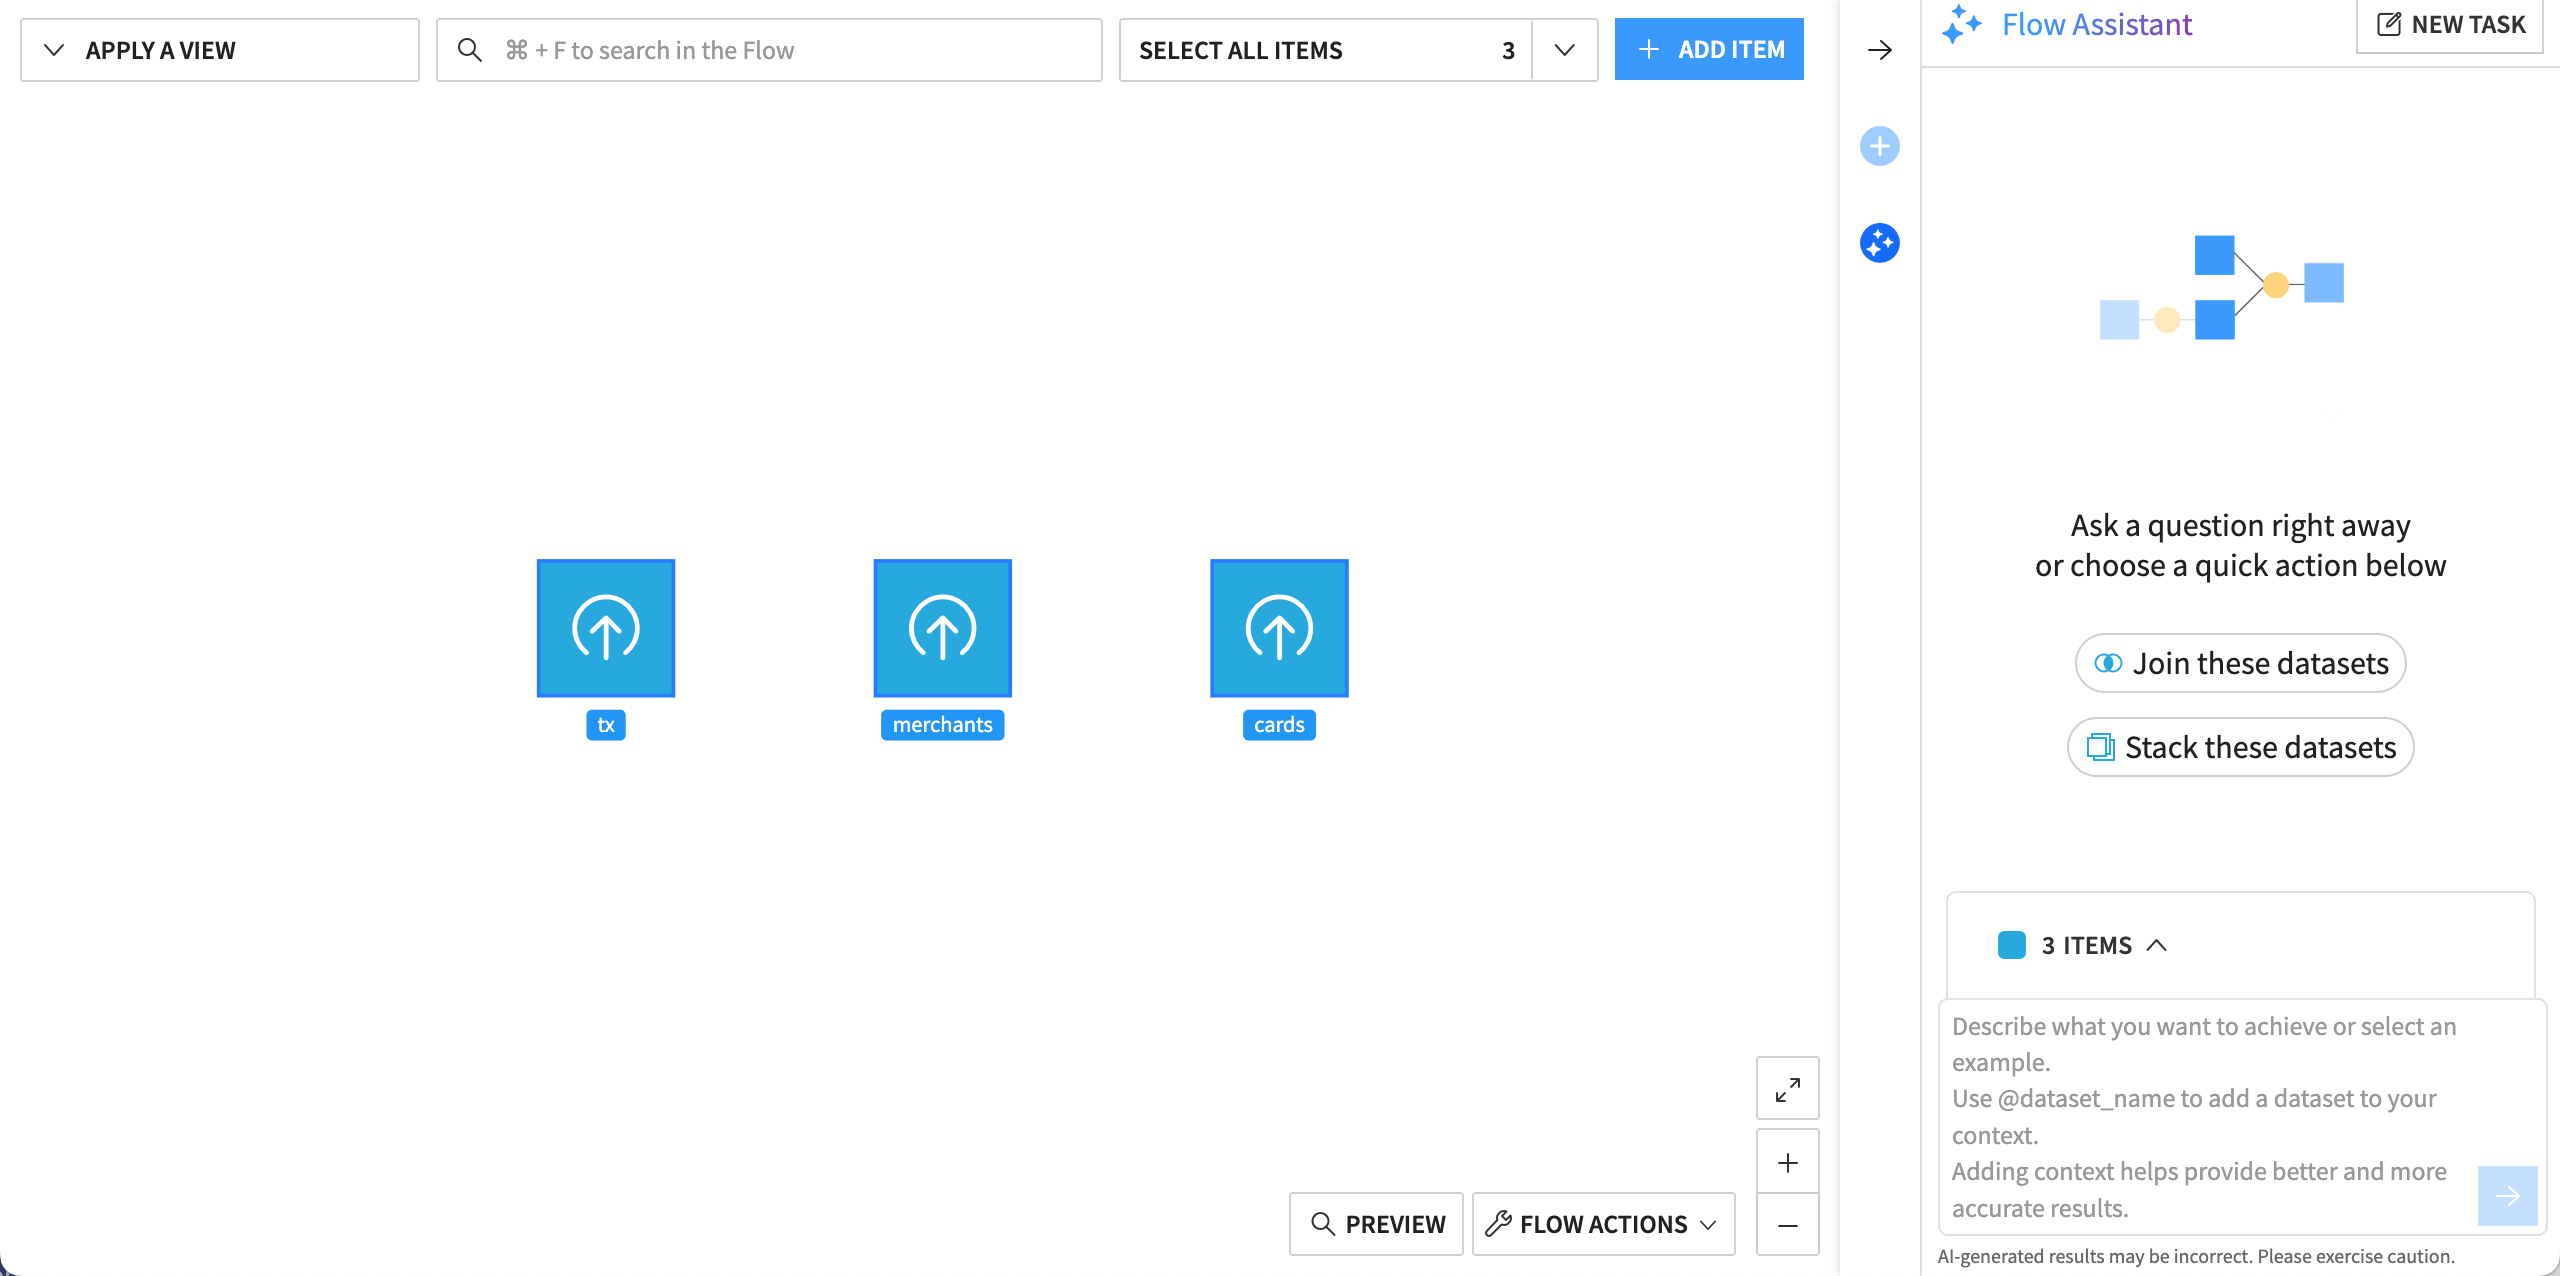The width and height of the screenshot is (2560, 1276).
Task: Click the Add Item button
Action: pos(1708,48)
